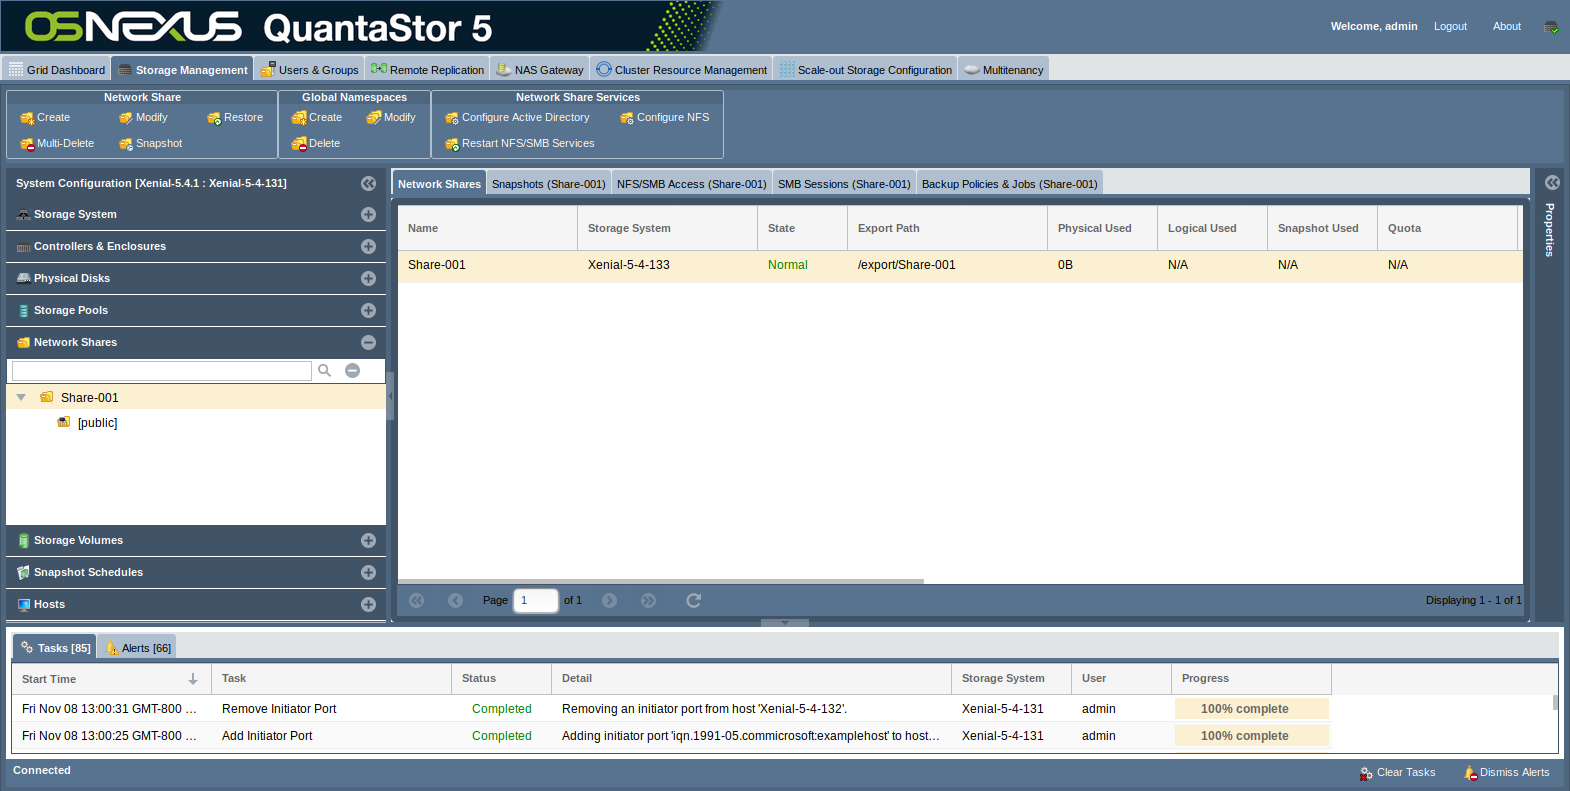
Task: Select the Share-001 row in the grid
Action: (960, 266)
